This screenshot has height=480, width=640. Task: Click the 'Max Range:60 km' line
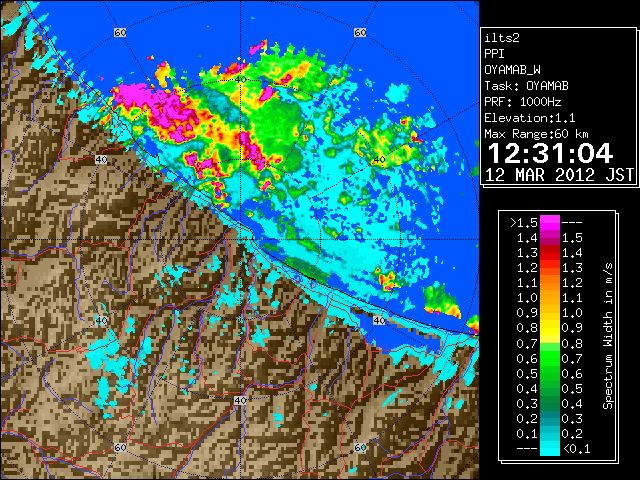[536, 134]
